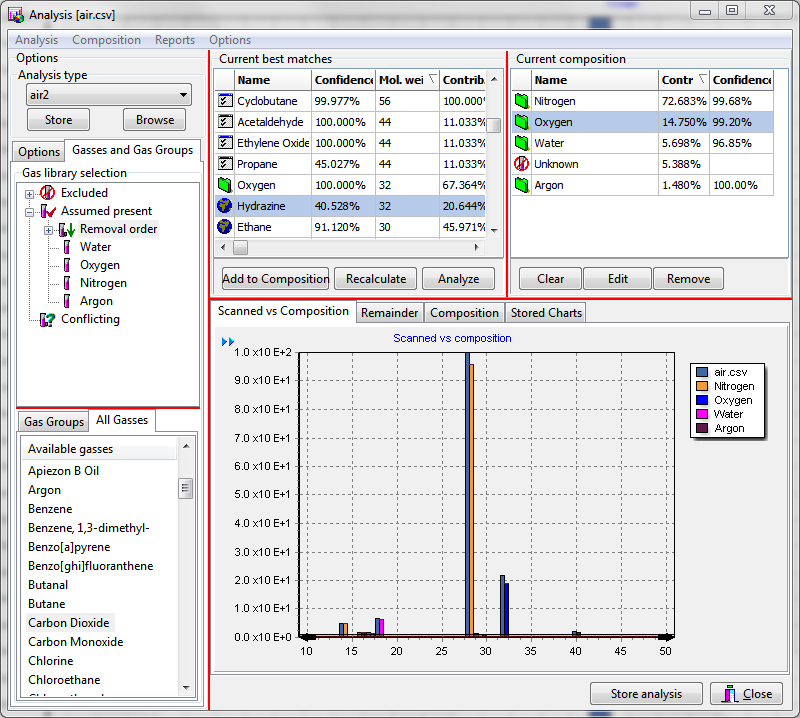The height and width of the screenshot is (718, 800).
Task: Open the Reports menu
Action: [175, 40]
